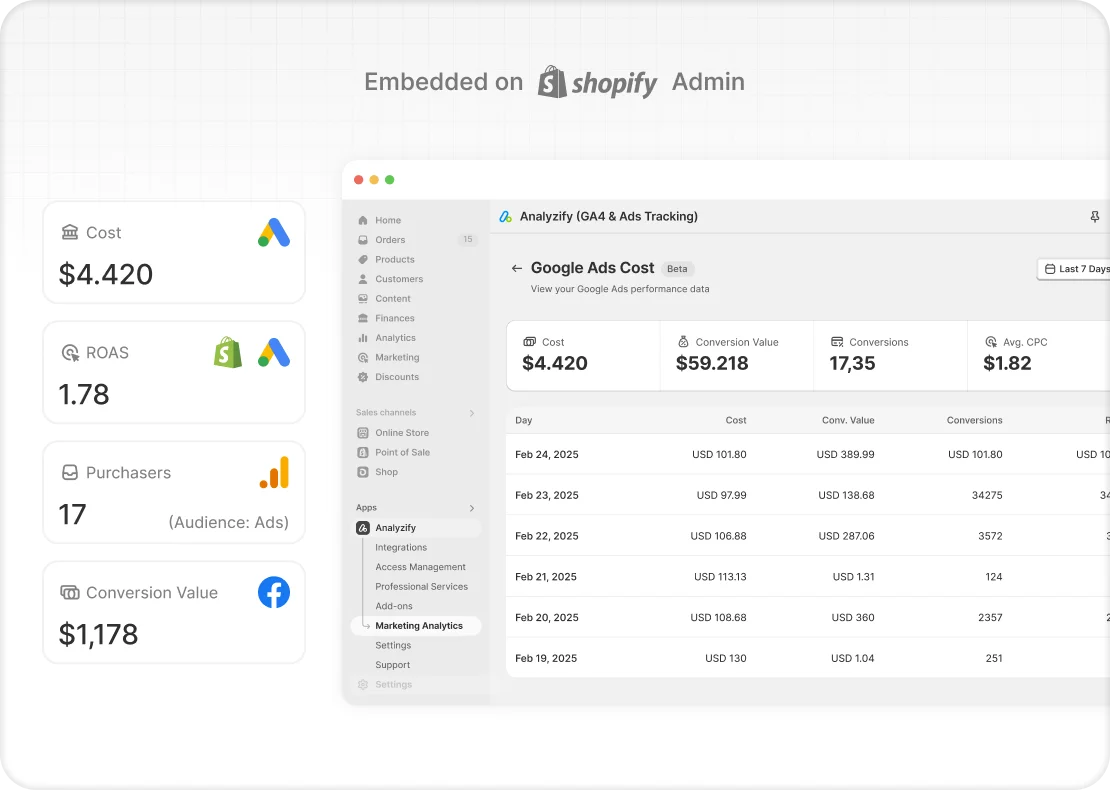Click the Conversions column header
The height and width of the screenshot is (790, 1110).
(x=974, y=420)
